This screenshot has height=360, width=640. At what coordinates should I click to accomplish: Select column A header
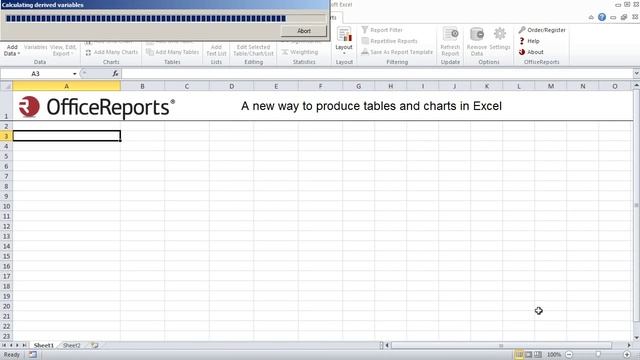(x=67, y=86)
